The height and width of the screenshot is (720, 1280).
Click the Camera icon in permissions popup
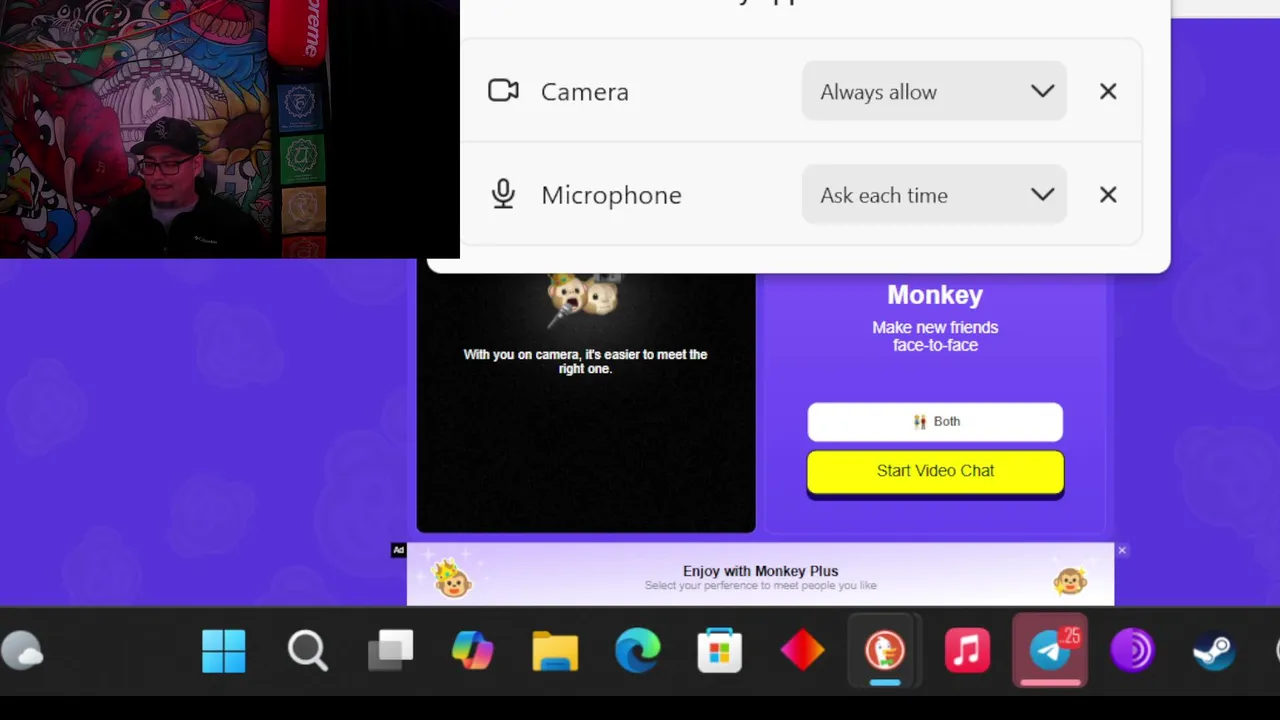pyautogui.click(x=503, y=91)
